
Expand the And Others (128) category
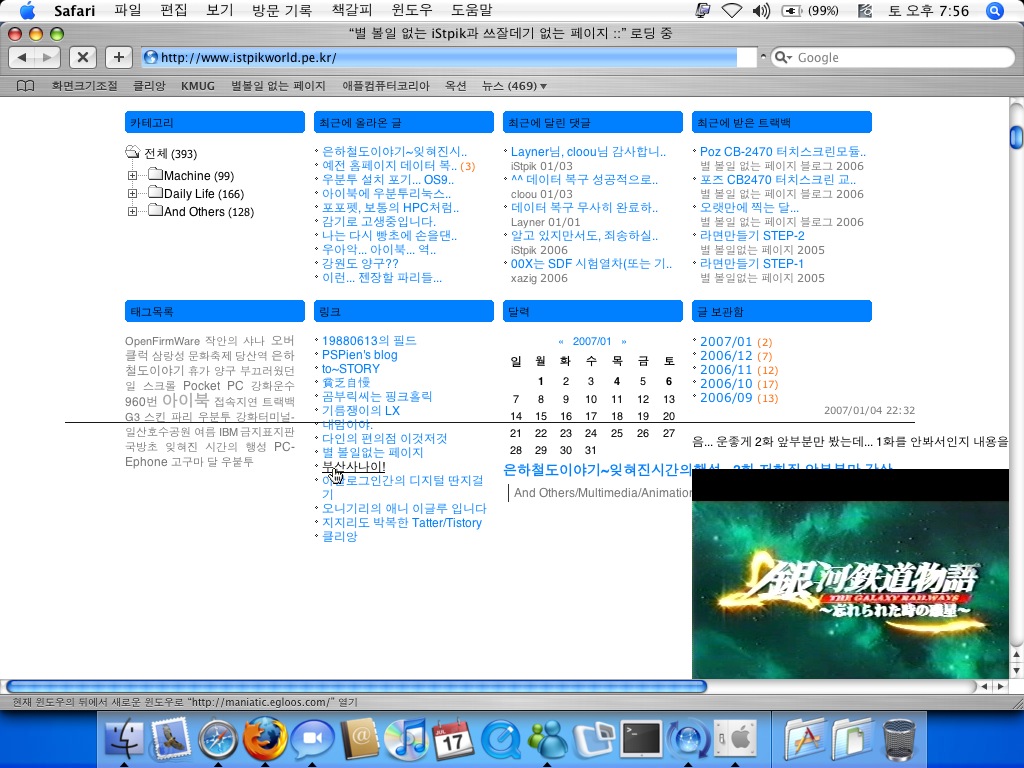pos(132,212)
